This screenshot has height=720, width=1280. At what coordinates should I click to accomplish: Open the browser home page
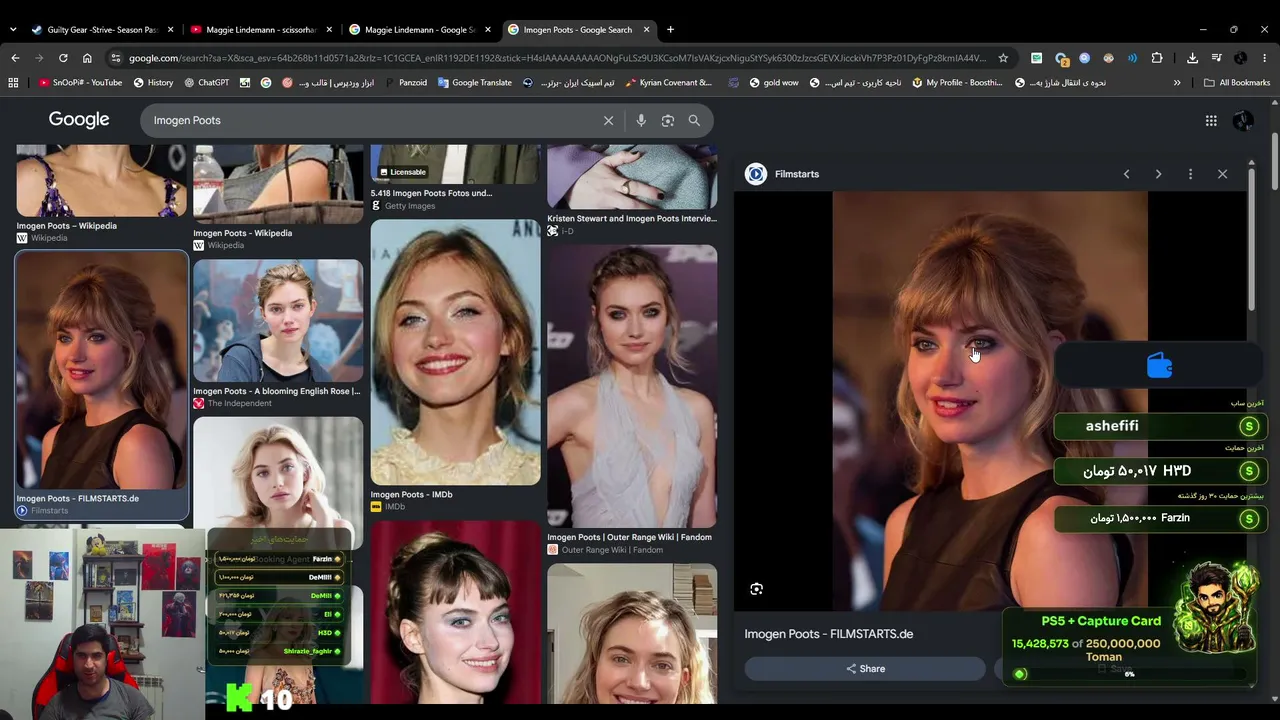click(x=87, y=58)
